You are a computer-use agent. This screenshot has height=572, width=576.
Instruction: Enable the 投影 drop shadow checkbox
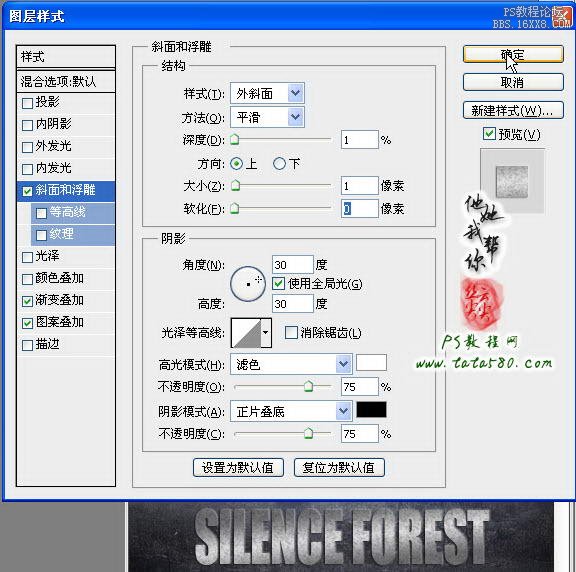(x=27, y=103)
